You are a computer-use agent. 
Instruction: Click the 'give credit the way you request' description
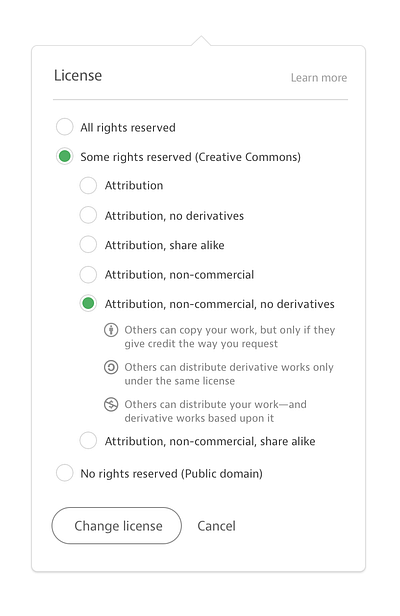tap(201, 344)
